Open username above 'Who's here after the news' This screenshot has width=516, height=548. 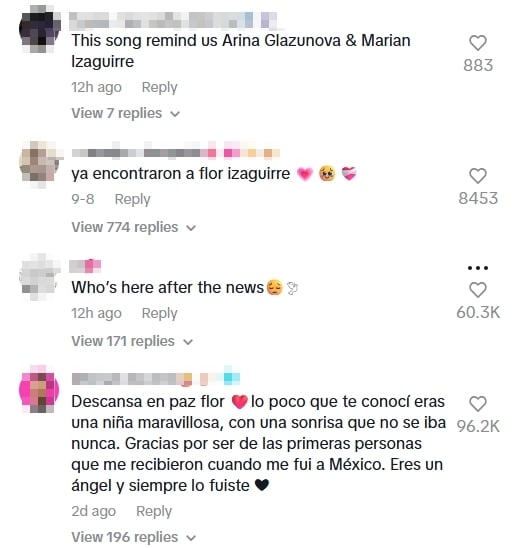pyautogui.click(x=85, y=266)
